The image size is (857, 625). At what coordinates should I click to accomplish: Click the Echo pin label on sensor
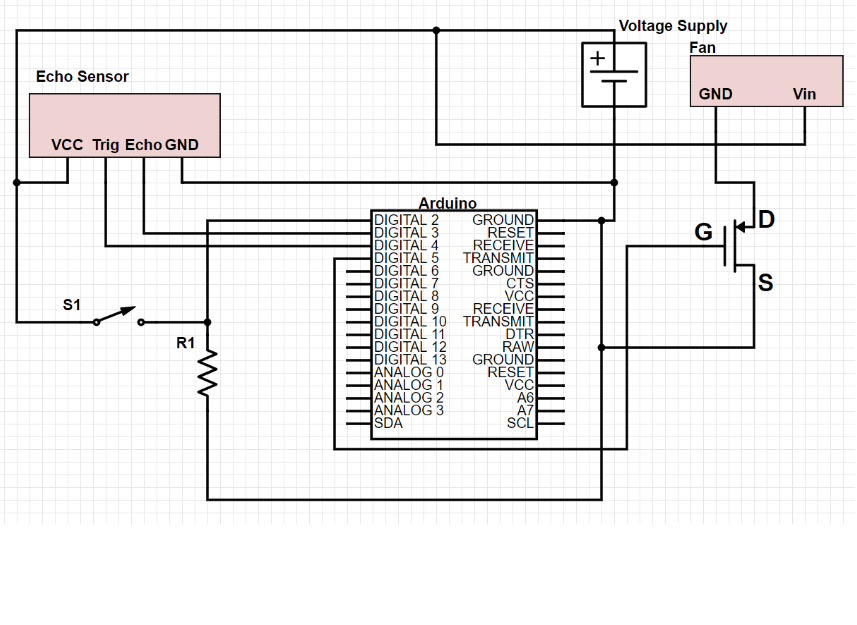(x=143, y=145)
